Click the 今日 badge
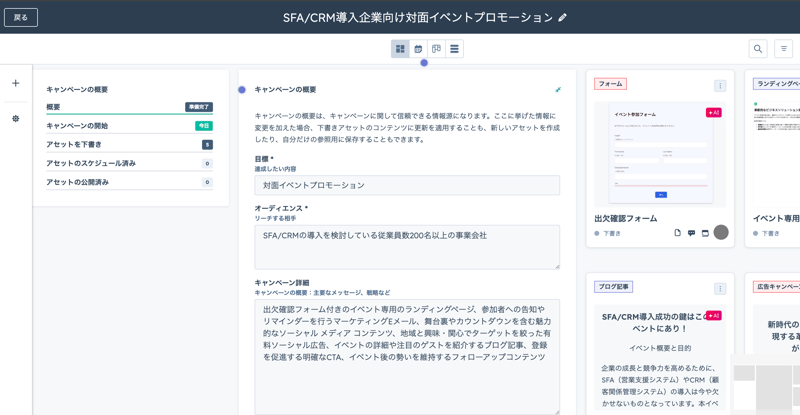 [x=204, y=126]
